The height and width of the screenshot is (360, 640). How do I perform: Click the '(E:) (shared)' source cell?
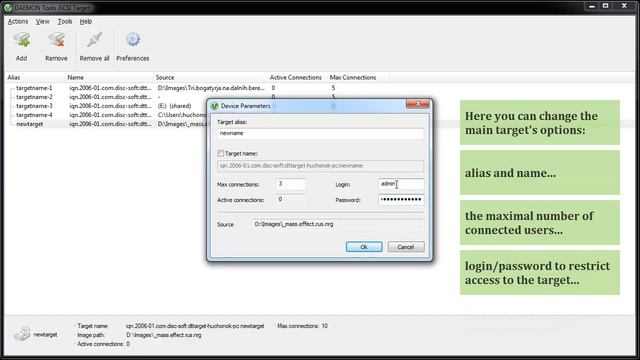coord(174,106)
